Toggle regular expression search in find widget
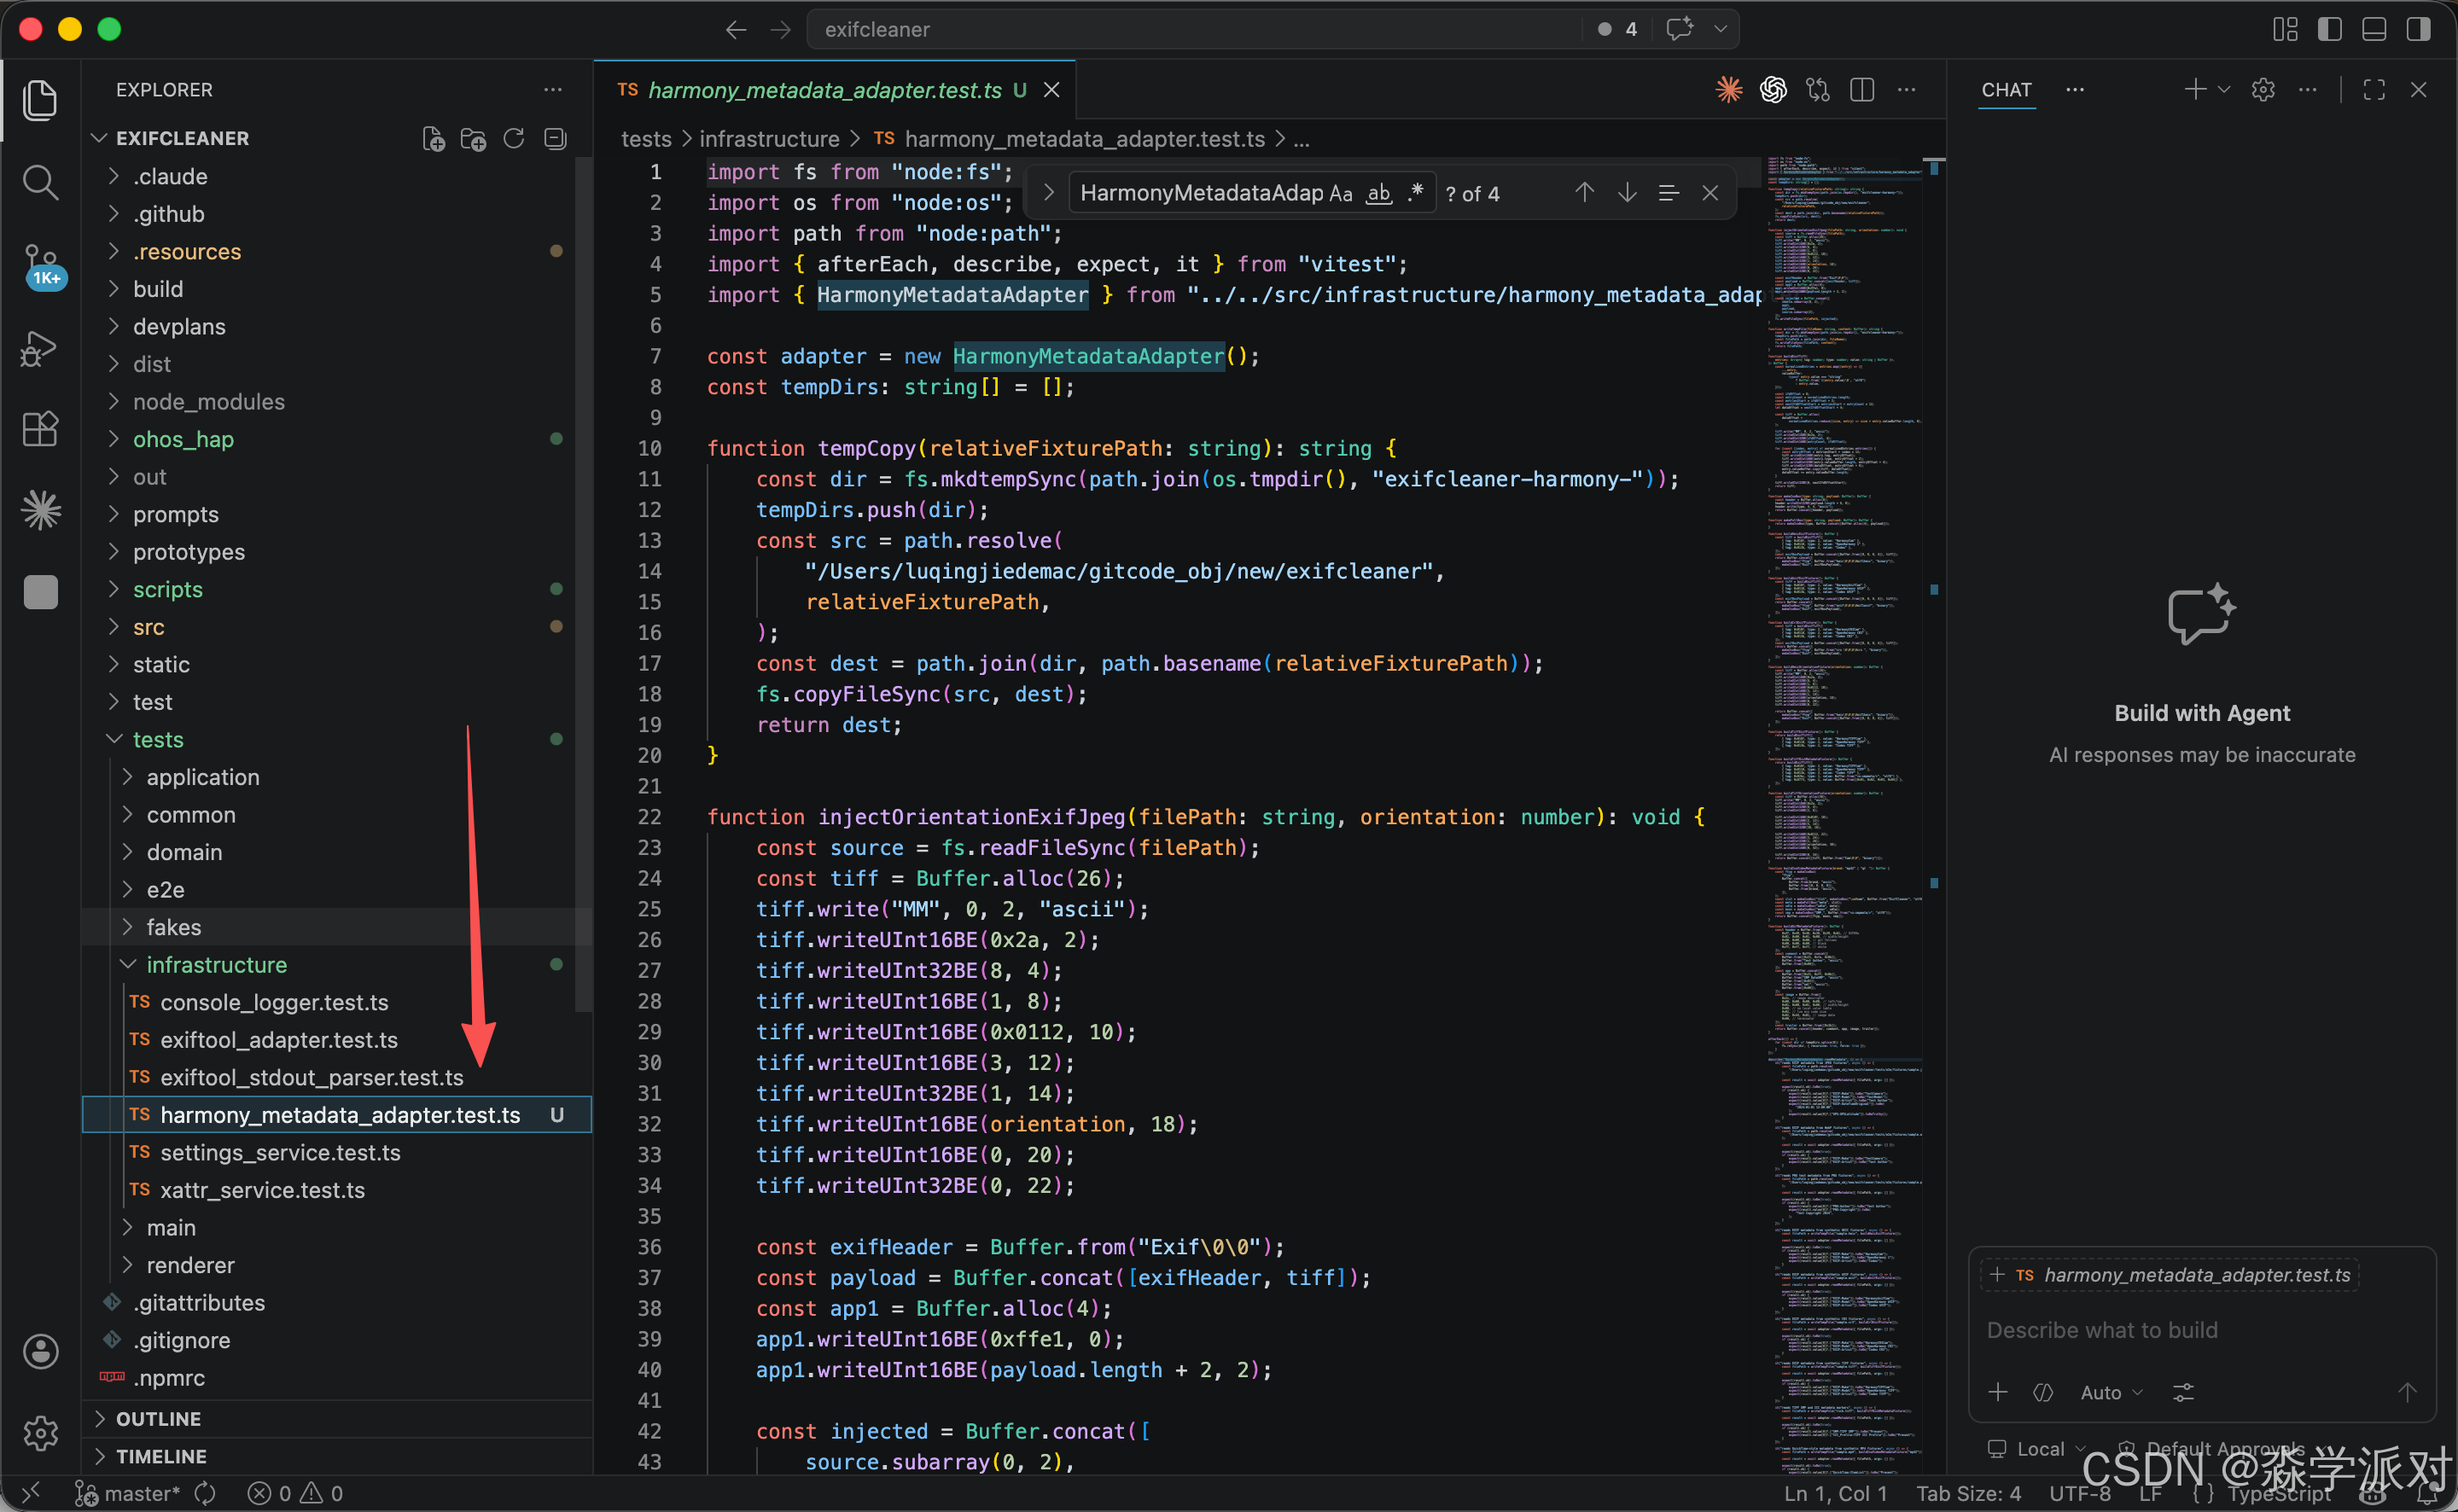The image size is (2458, 1512). [1415, 193]
